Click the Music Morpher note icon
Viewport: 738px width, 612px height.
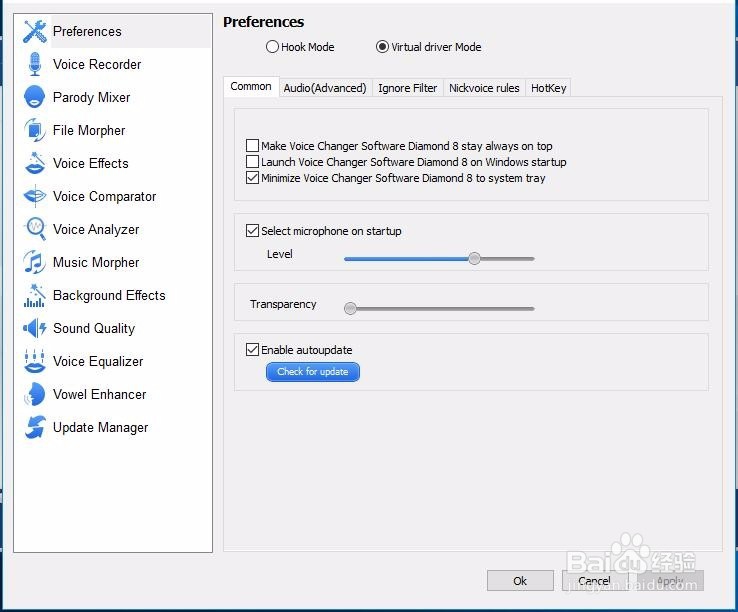pos(35,262)
